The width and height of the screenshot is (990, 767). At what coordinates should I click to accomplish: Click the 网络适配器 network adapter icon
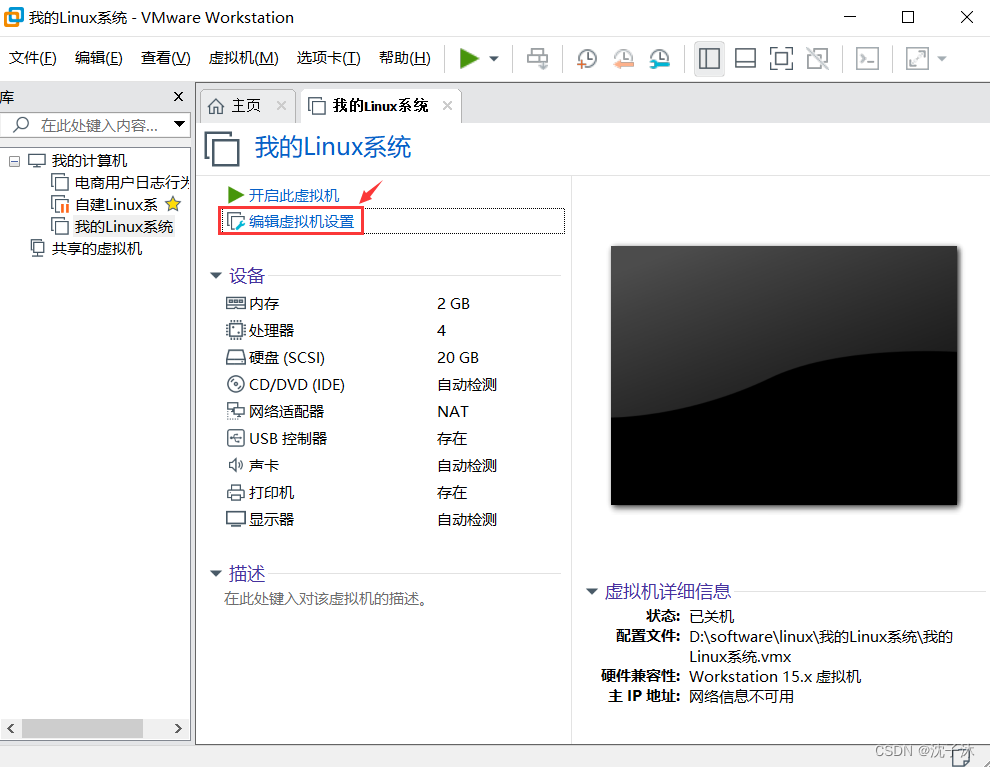pyautogui.click(x=236, y=412)
